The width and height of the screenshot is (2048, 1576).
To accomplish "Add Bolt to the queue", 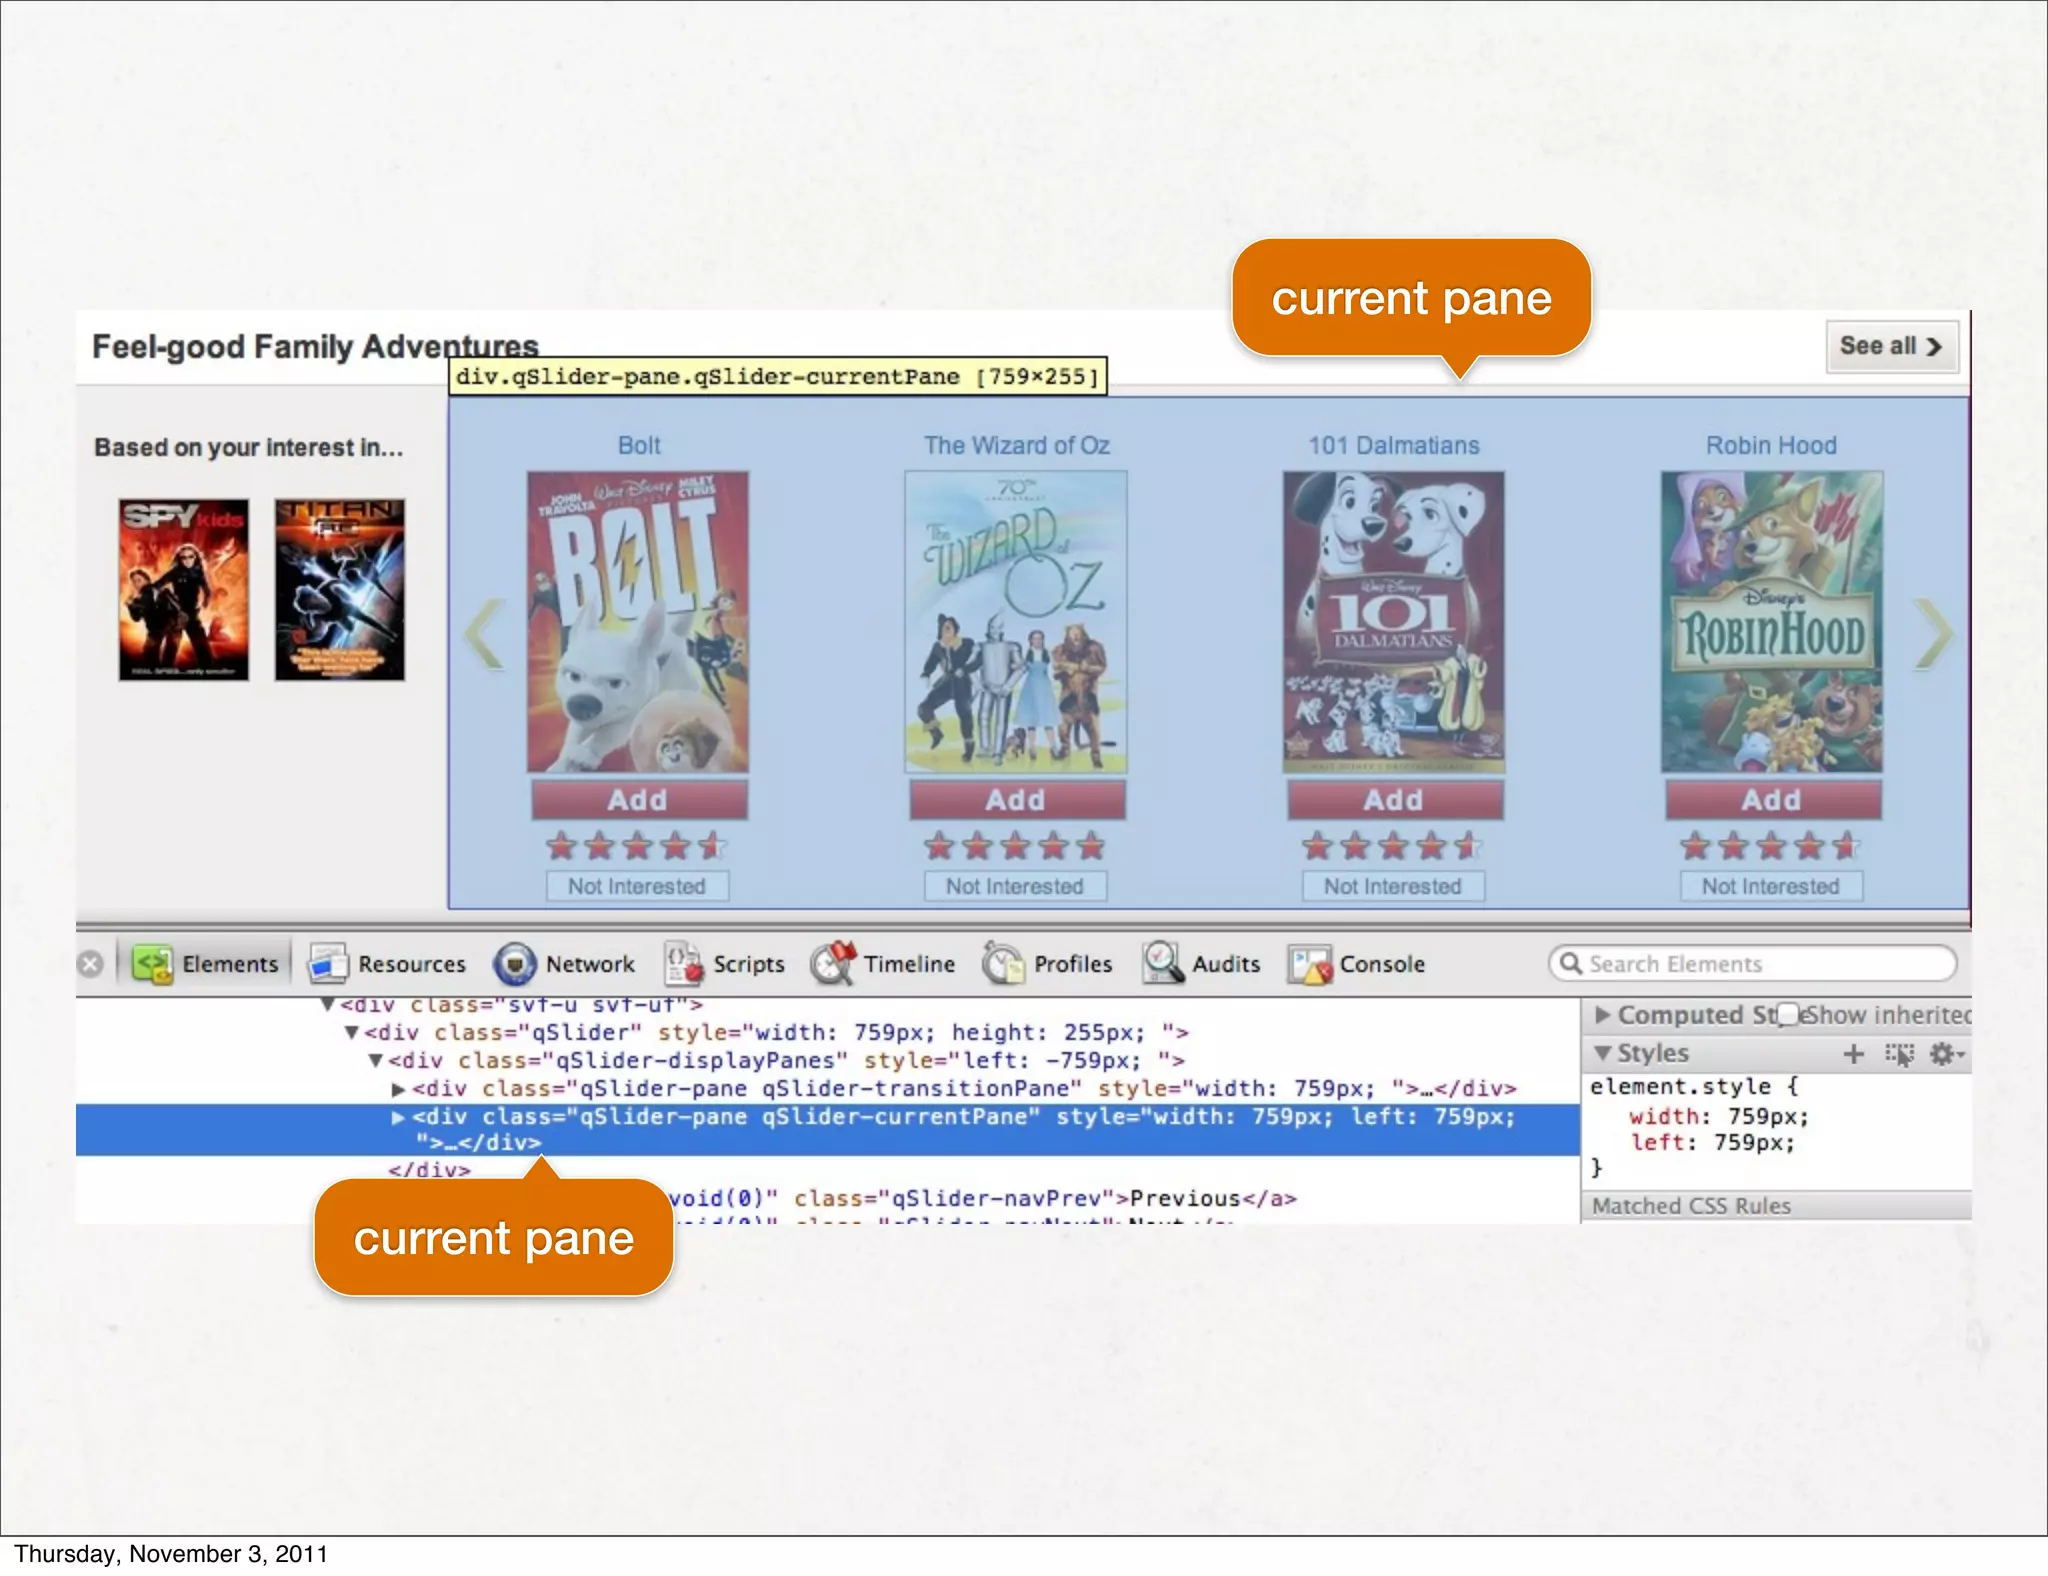I will (638, 800).
